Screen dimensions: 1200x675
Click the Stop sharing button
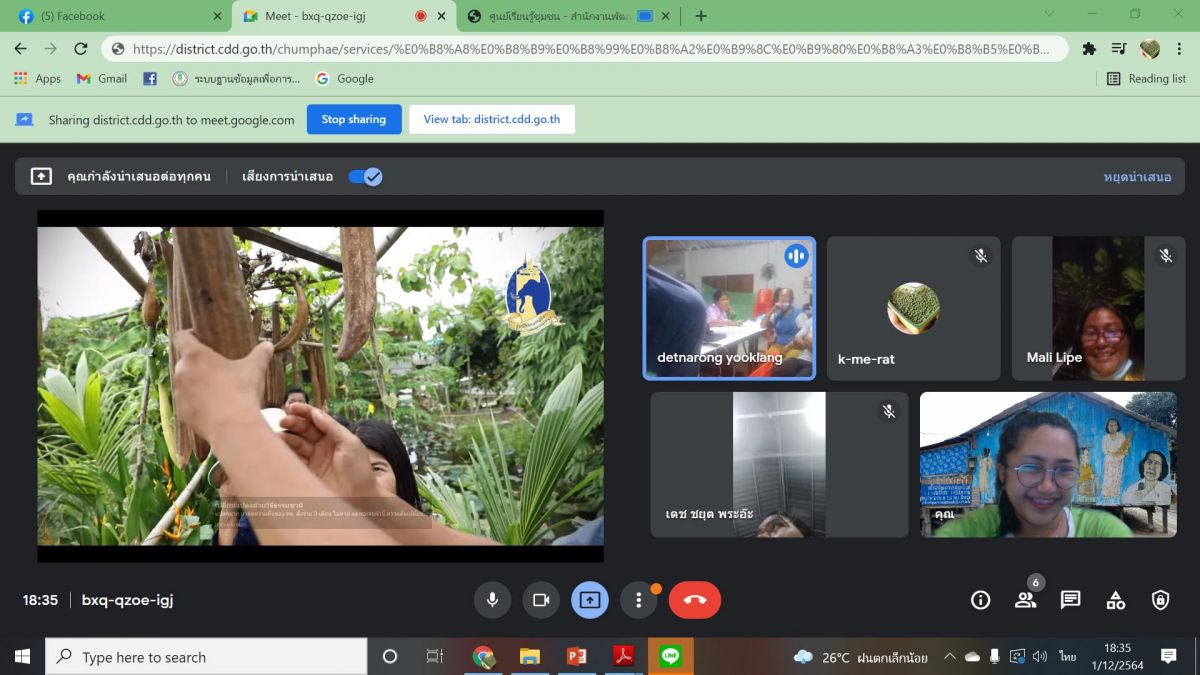click(354, 119)
